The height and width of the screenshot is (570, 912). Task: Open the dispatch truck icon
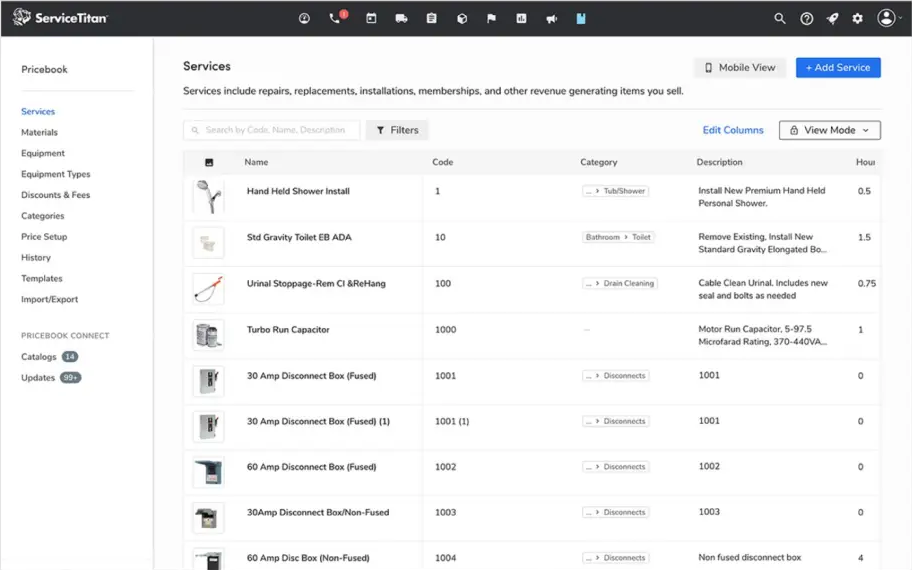coord(401,19)
